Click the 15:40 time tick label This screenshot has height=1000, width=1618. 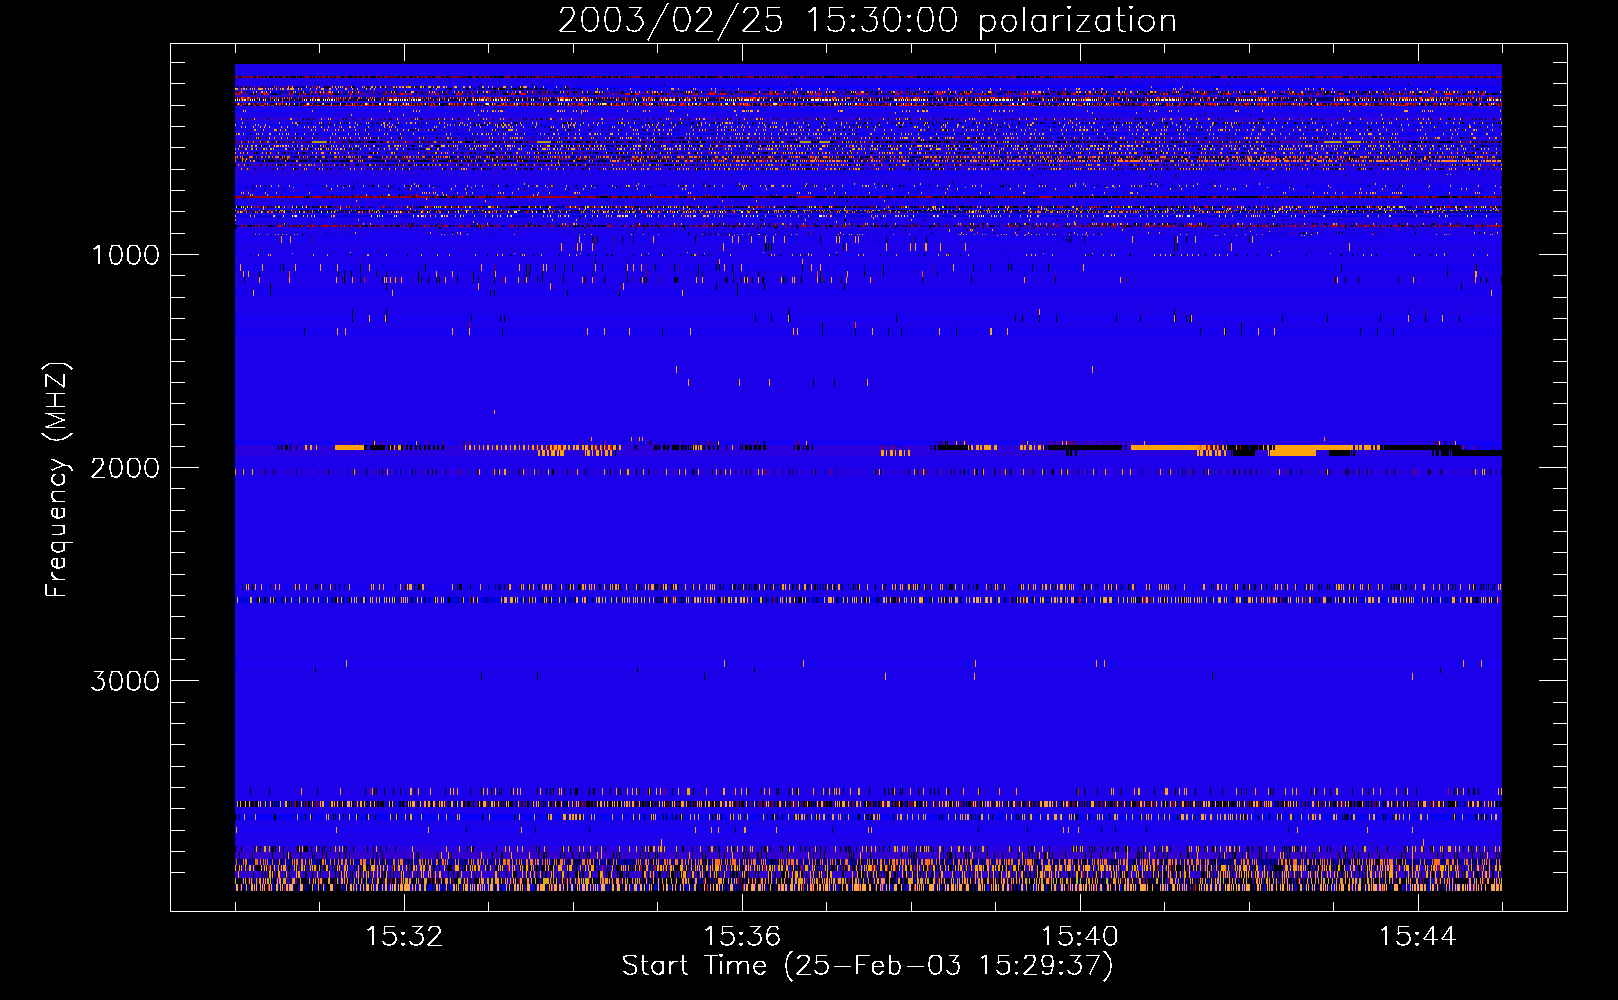(1080, 937)
